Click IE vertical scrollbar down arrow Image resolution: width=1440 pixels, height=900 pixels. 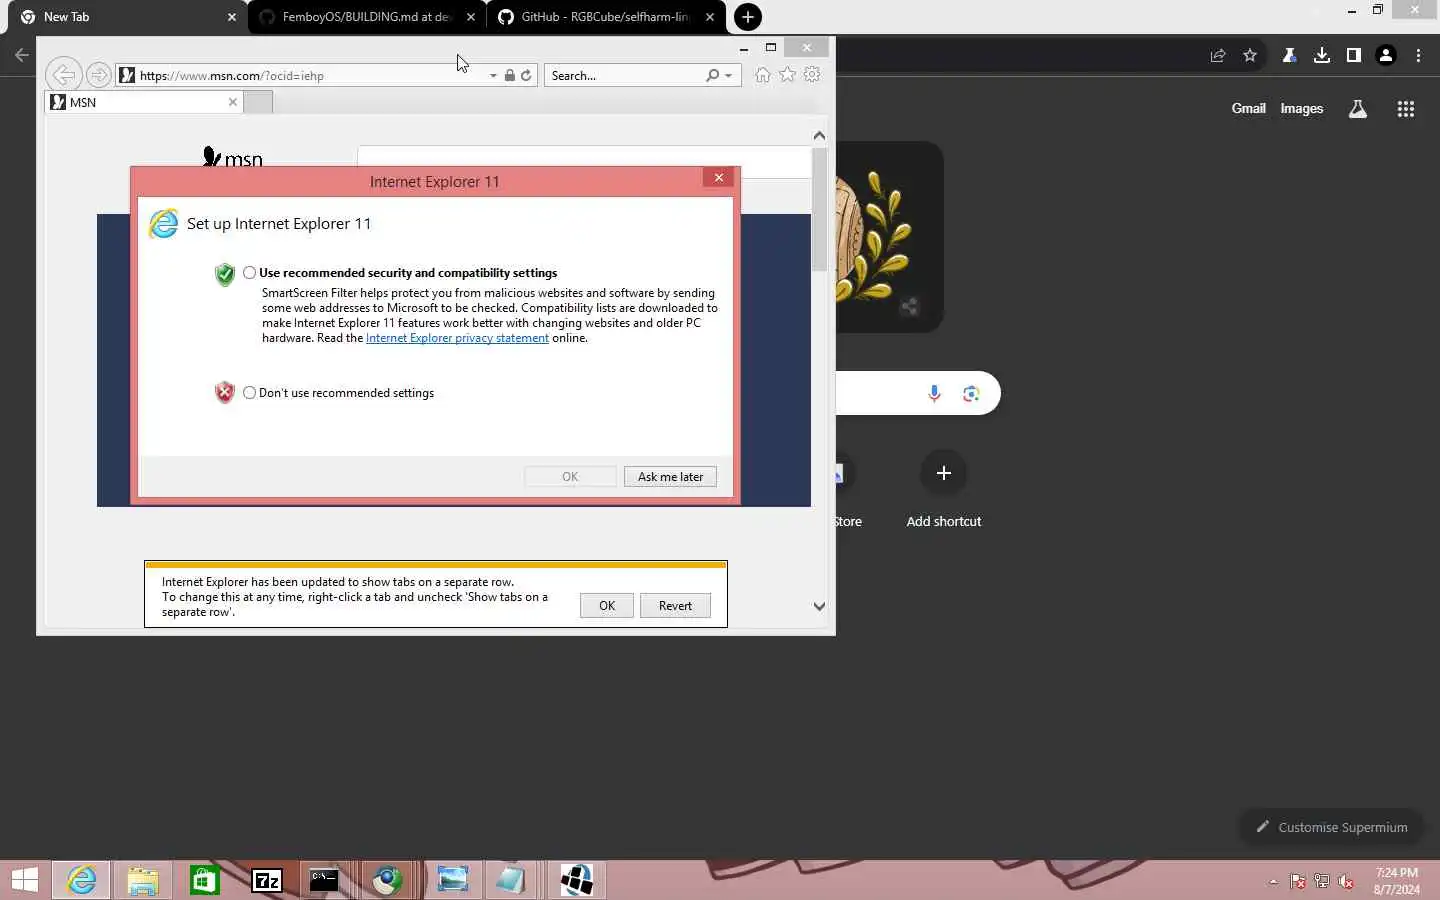(x=819, y=606)
